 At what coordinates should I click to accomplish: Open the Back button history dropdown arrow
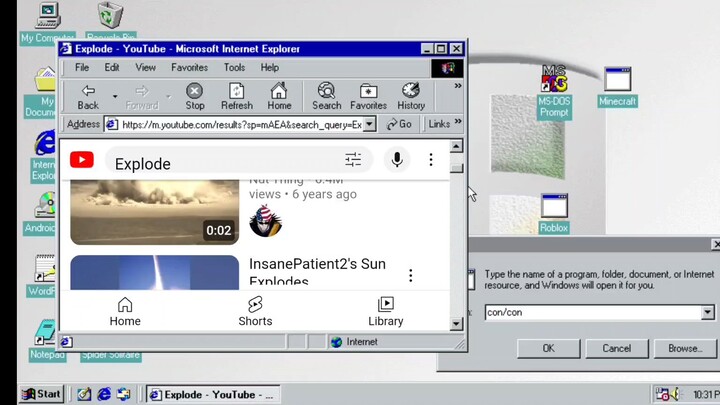click(x=115, y=96)
